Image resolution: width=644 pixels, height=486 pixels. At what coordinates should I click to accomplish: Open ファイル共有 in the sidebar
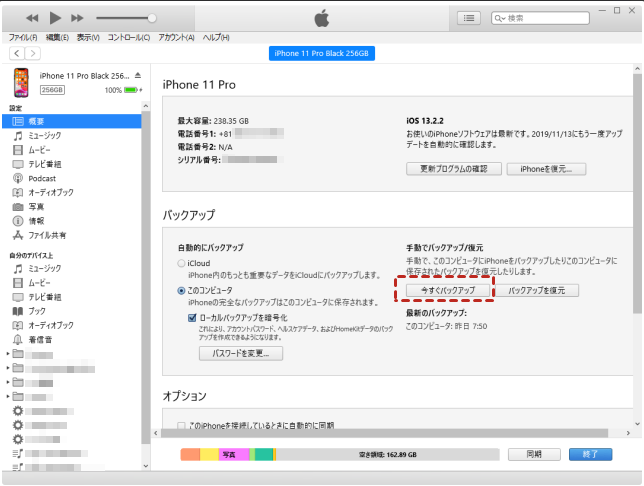pos(47,235)
